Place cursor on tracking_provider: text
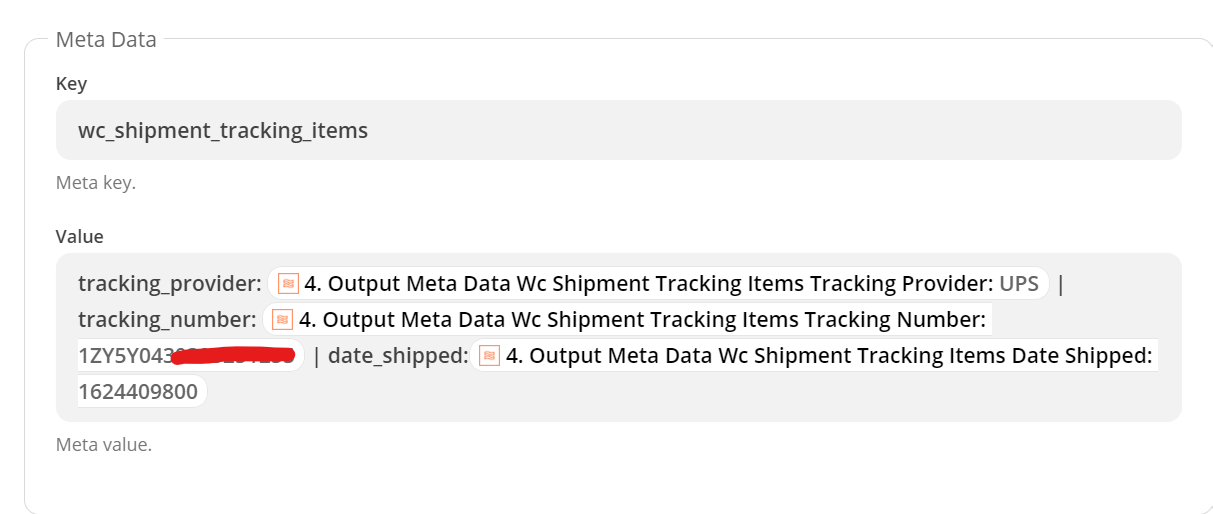The image size is (1213, 514). pos(170,283)
